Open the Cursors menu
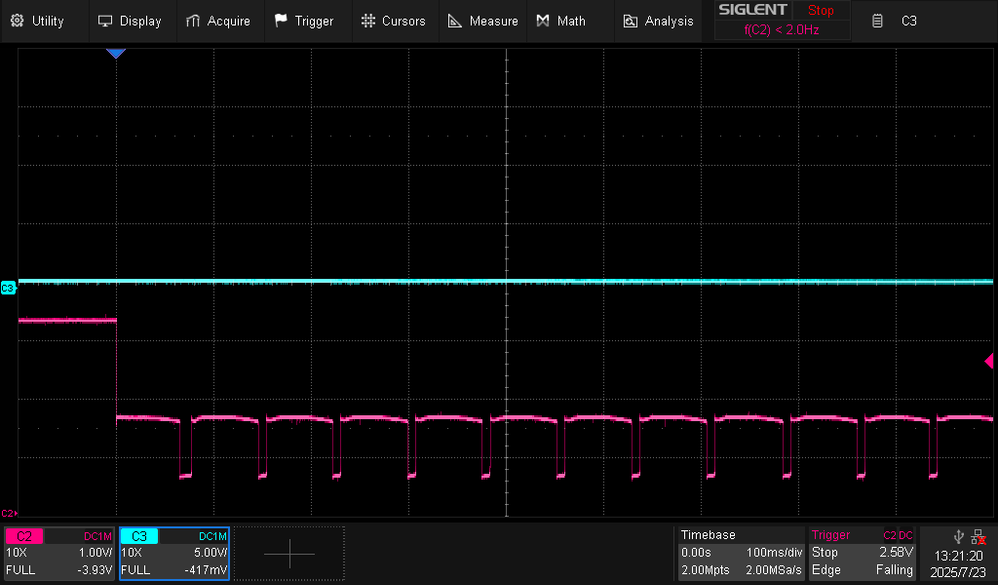Image resolution: width=998 pixels, height=585 pixels. [x=394, y=21]
